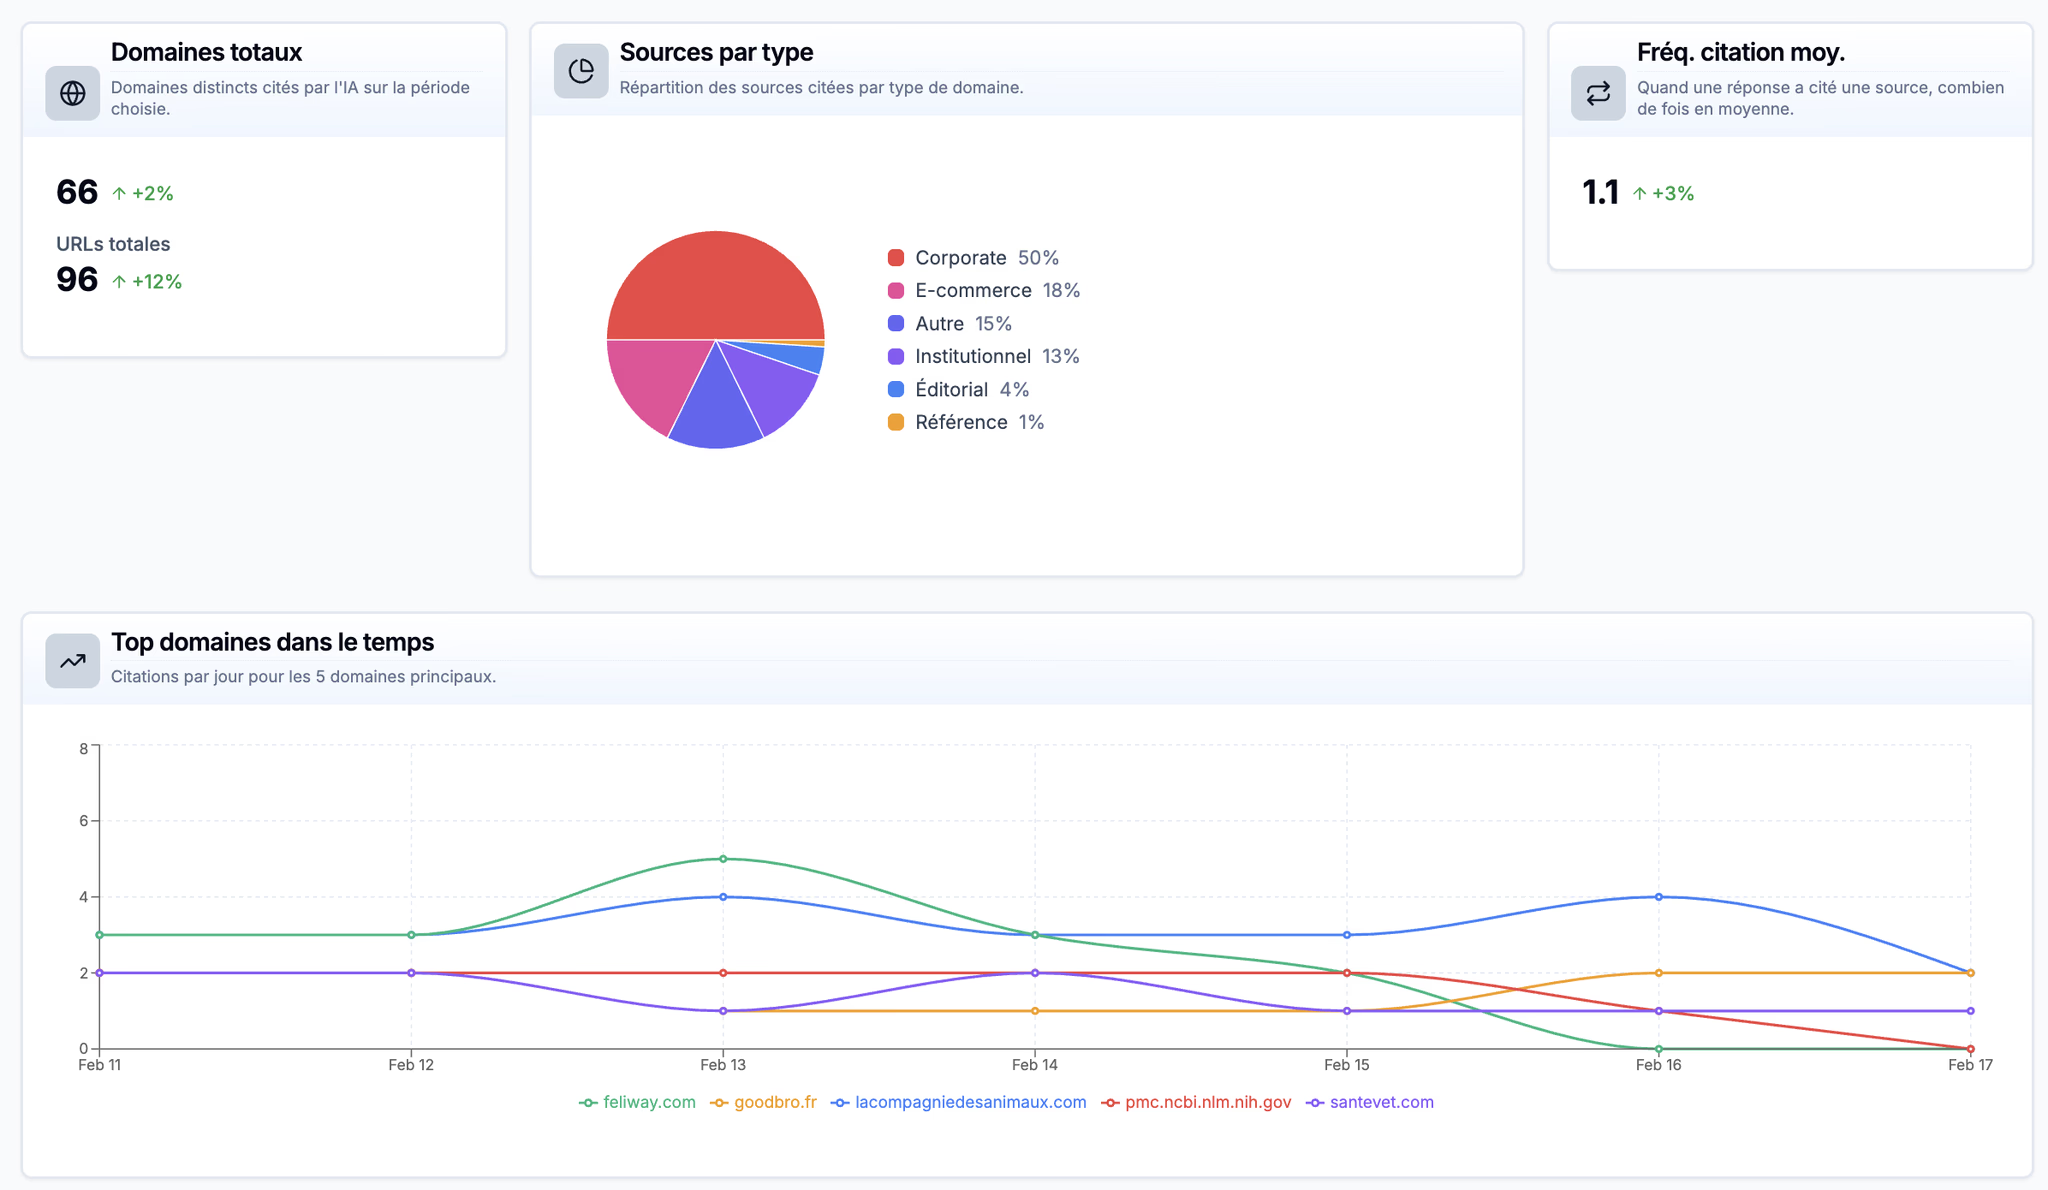
Task: Click the Éditorial legend entry
Action: [x=951, y=389]
